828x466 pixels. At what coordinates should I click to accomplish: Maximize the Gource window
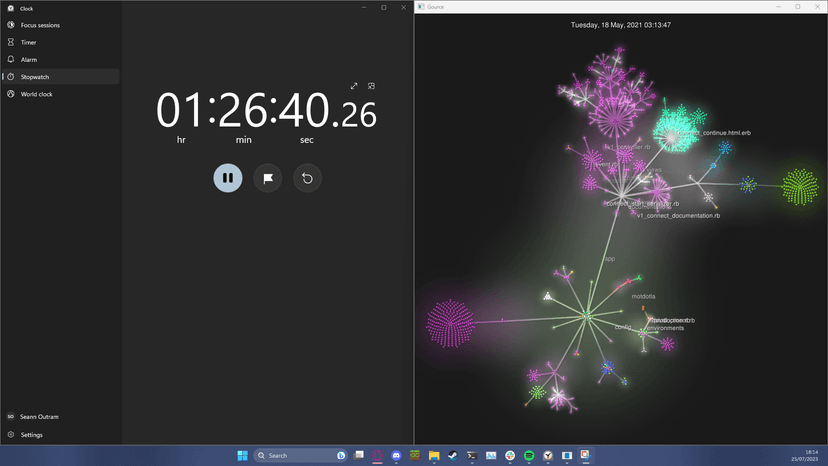click(x=797, y=7)
